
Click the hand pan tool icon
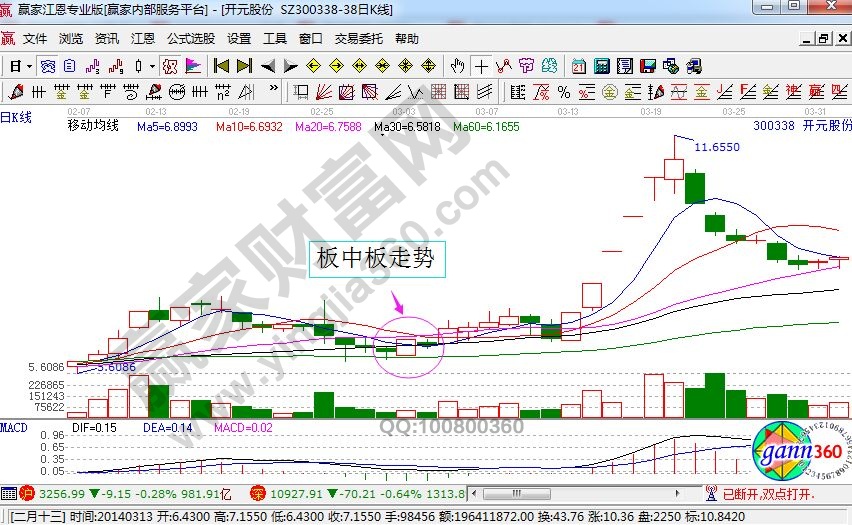tap(458, 66)
